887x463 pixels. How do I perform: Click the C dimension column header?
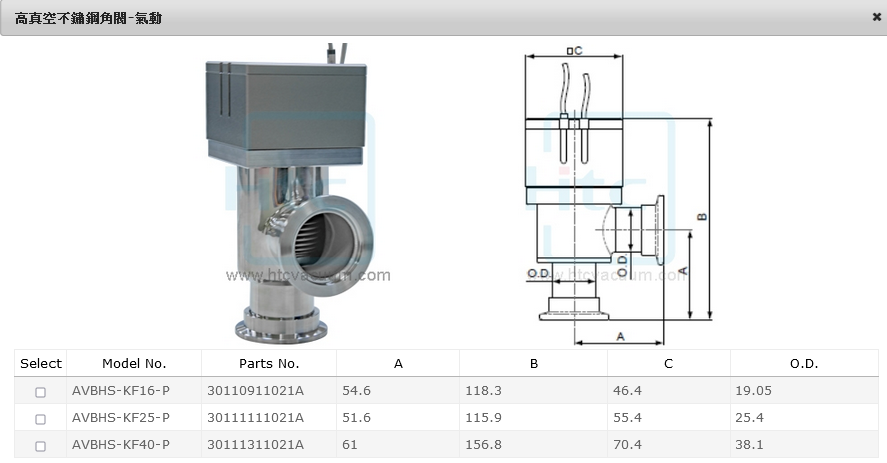pos(668,364)
